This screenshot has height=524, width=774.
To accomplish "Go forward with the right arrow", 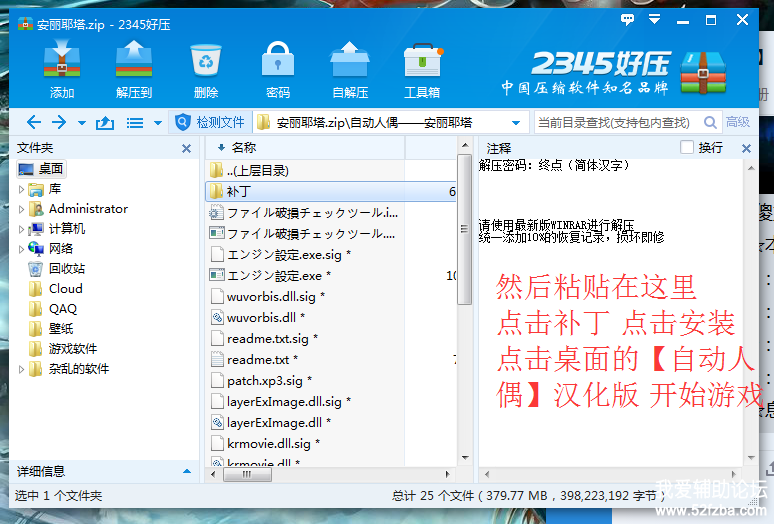I will pyautogui.click(x=59, y=122).
